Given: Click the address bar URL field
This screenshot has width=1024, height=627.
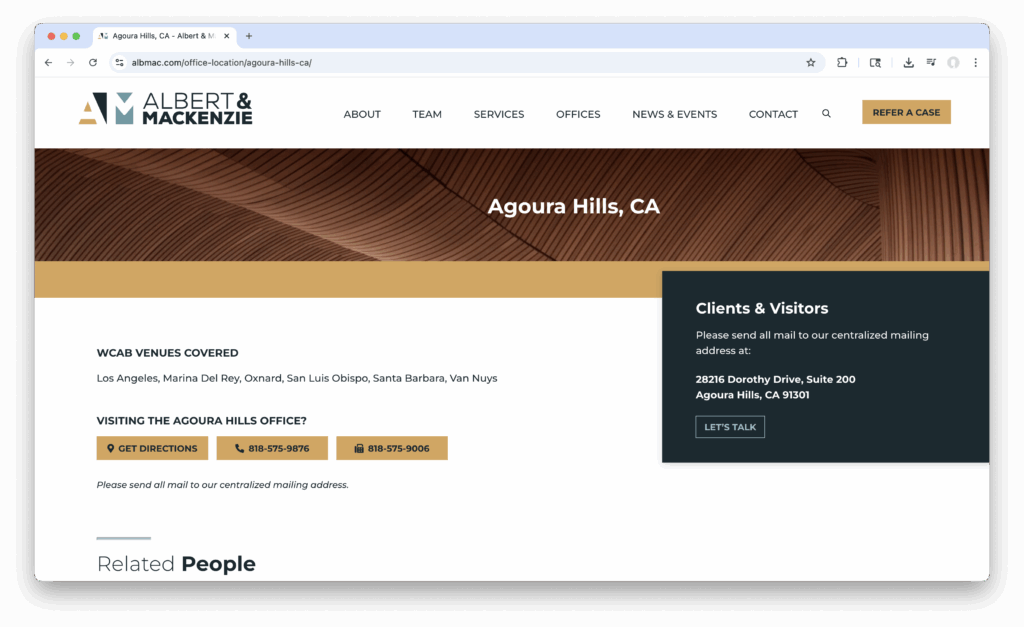Looking at the screenshot, I should point(450,62).
